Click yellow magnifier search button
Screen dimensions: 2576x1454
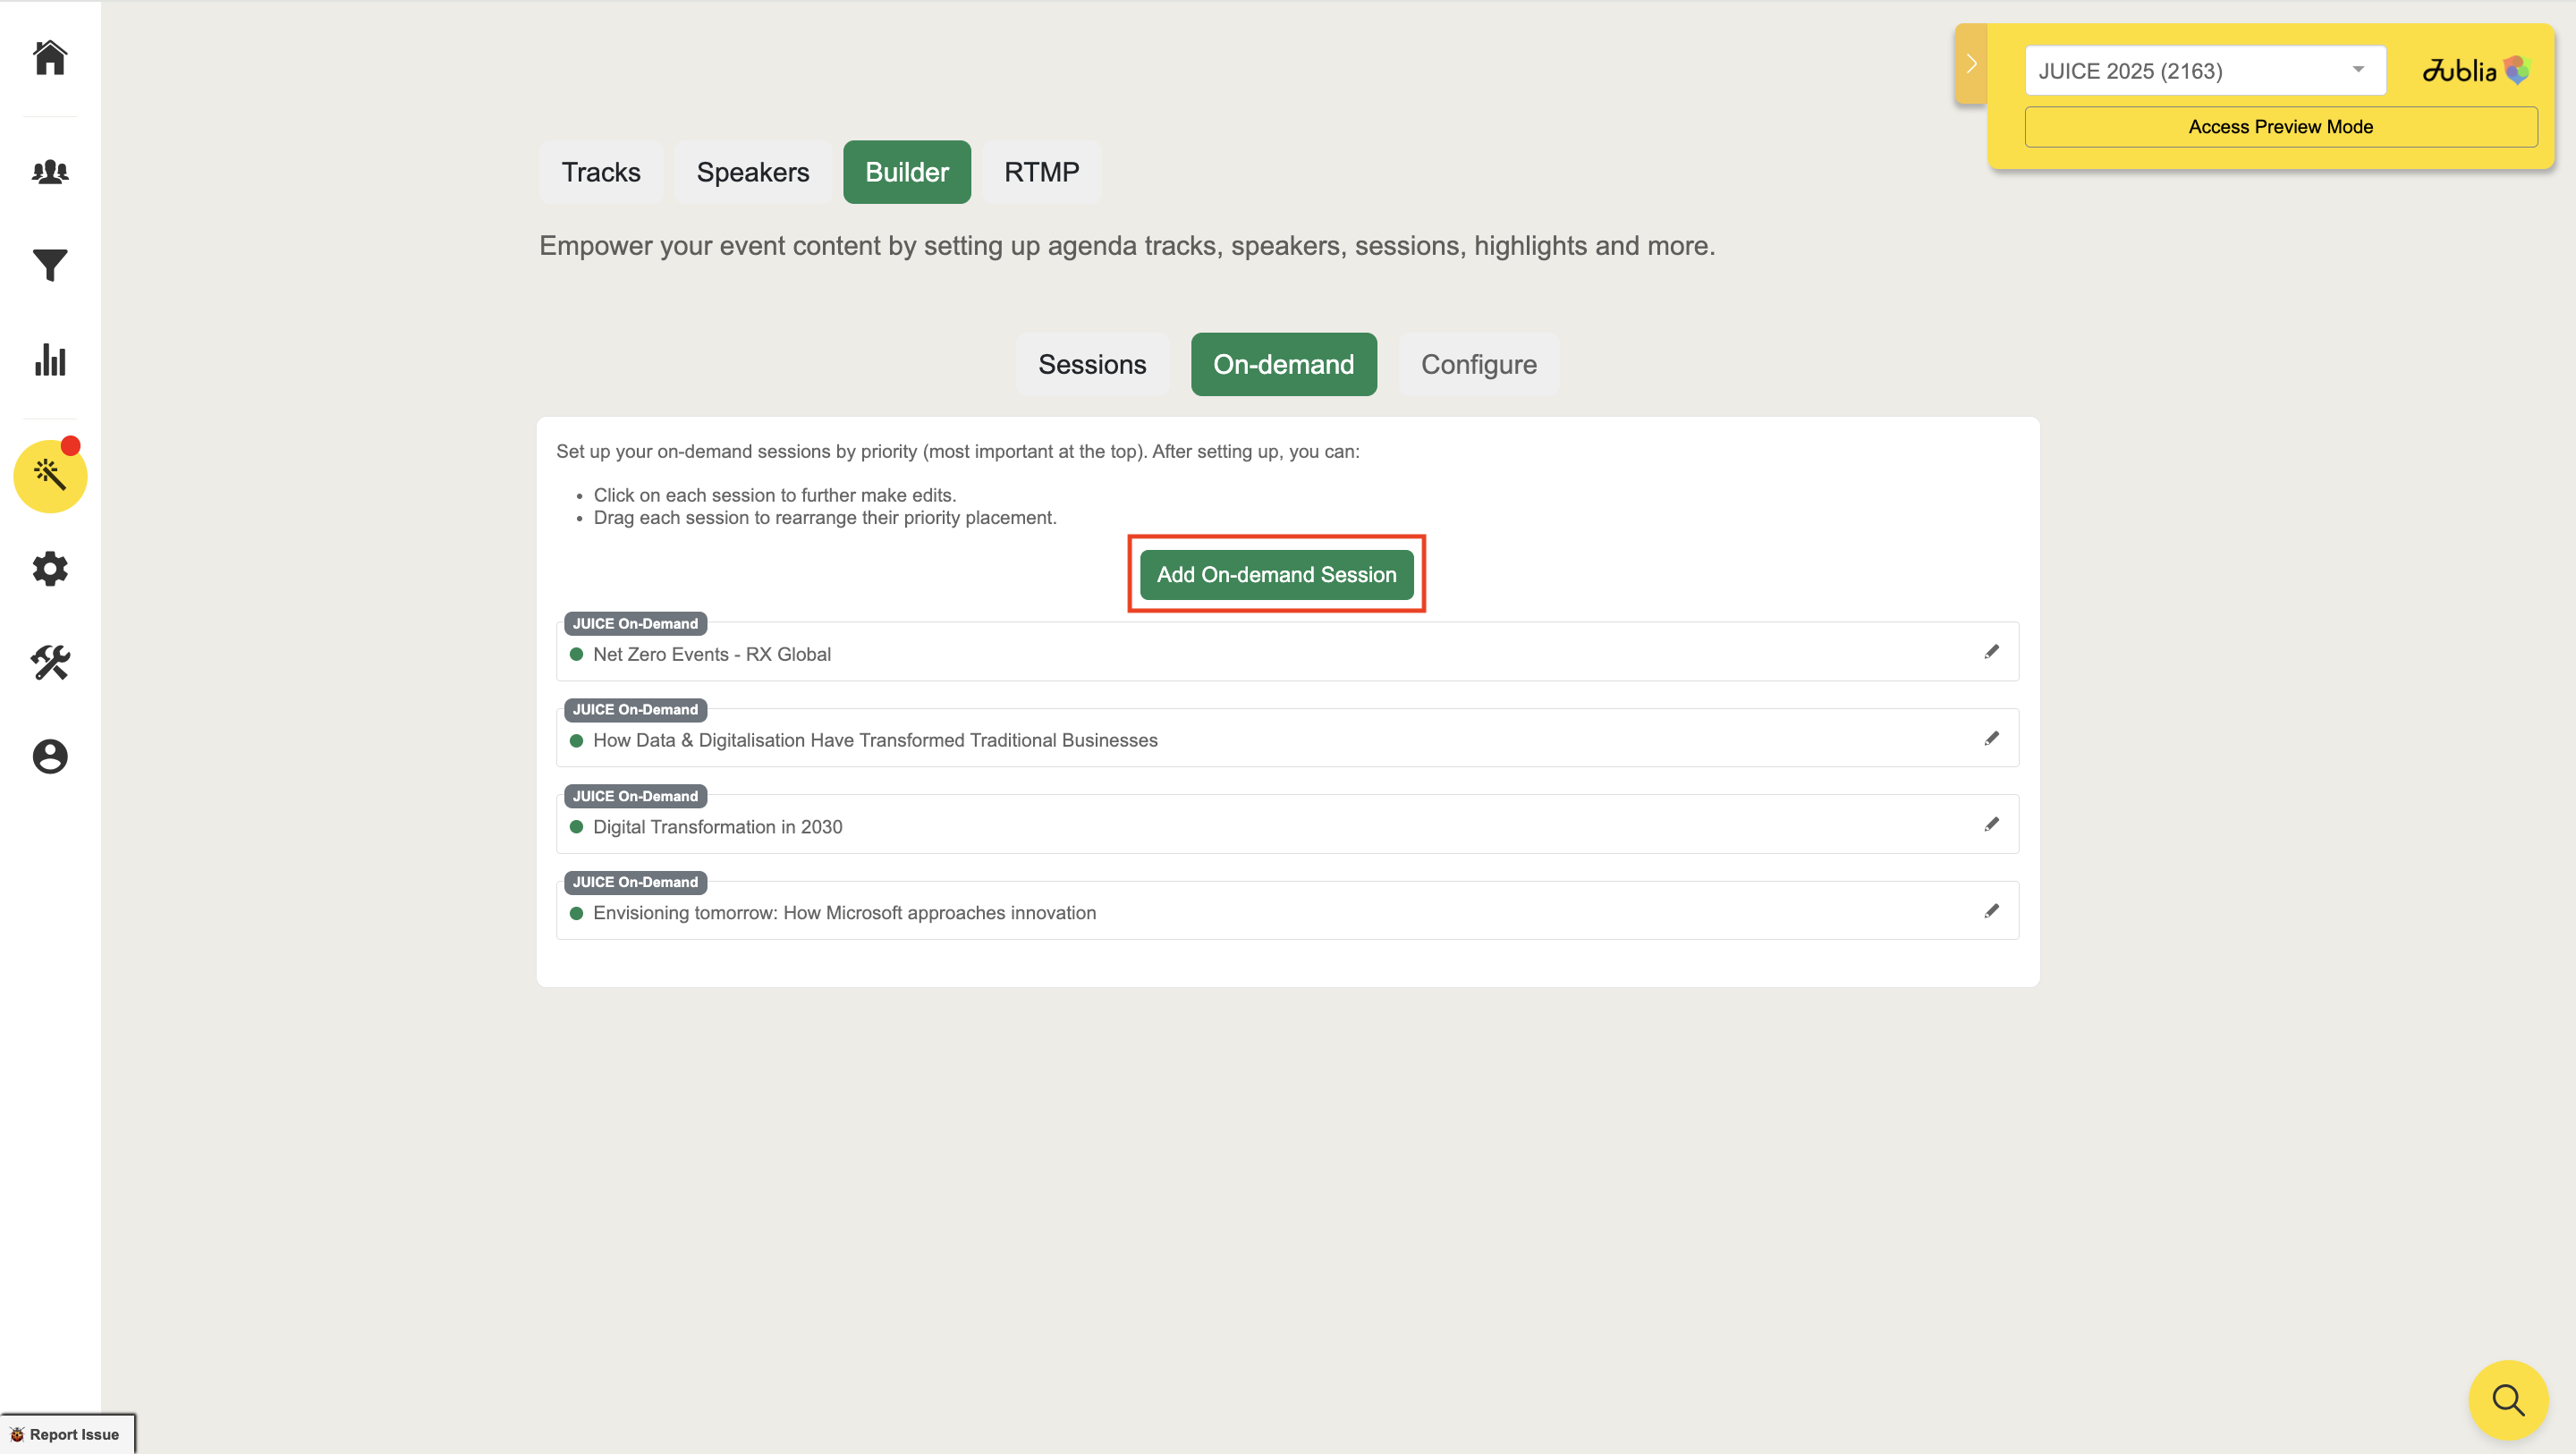point(2507,1399)
